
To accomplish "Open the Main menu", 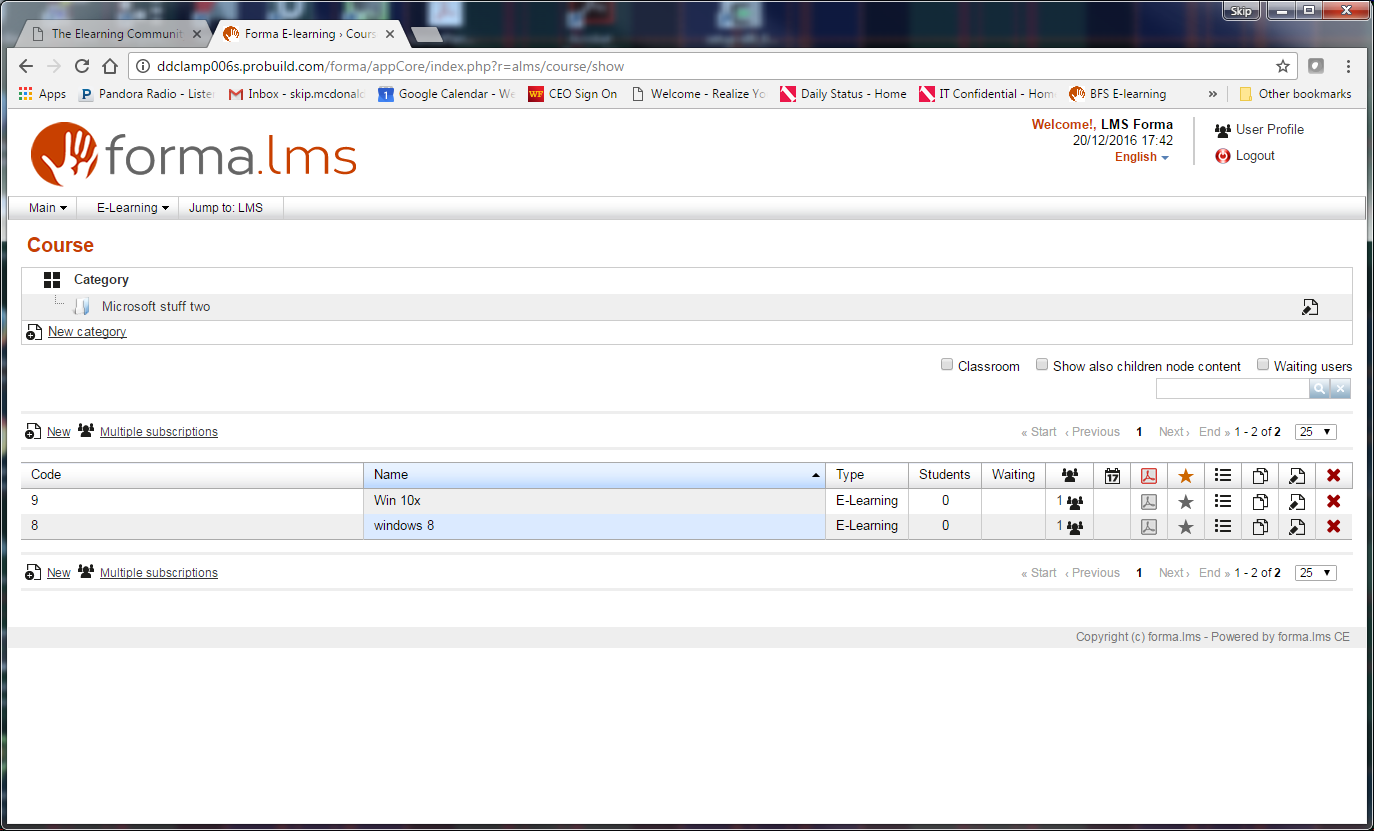I will pyautogui.click(x=47, y=208).
